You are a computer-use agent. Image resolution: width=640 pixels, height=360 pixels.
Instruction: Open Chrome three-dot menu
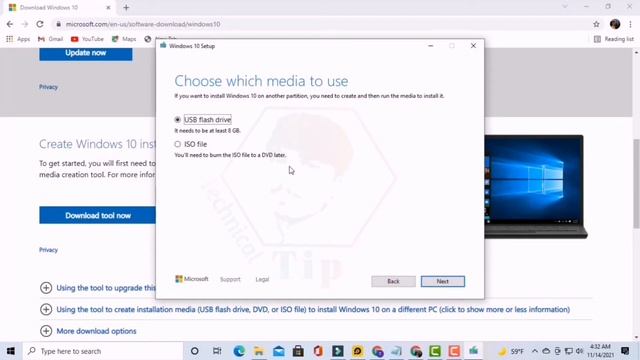click(x=631, y=24)
